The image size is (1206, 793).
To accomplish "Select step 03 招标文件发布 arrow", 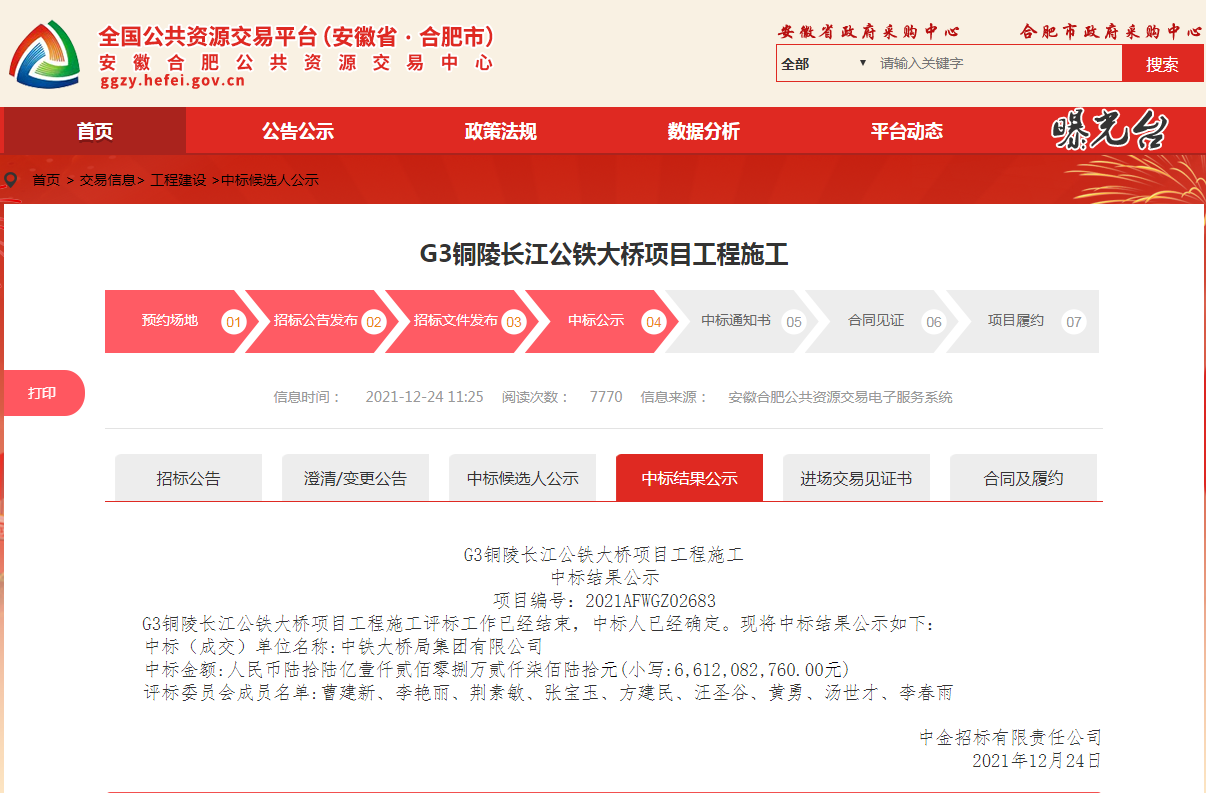I will tap(456, 321).
